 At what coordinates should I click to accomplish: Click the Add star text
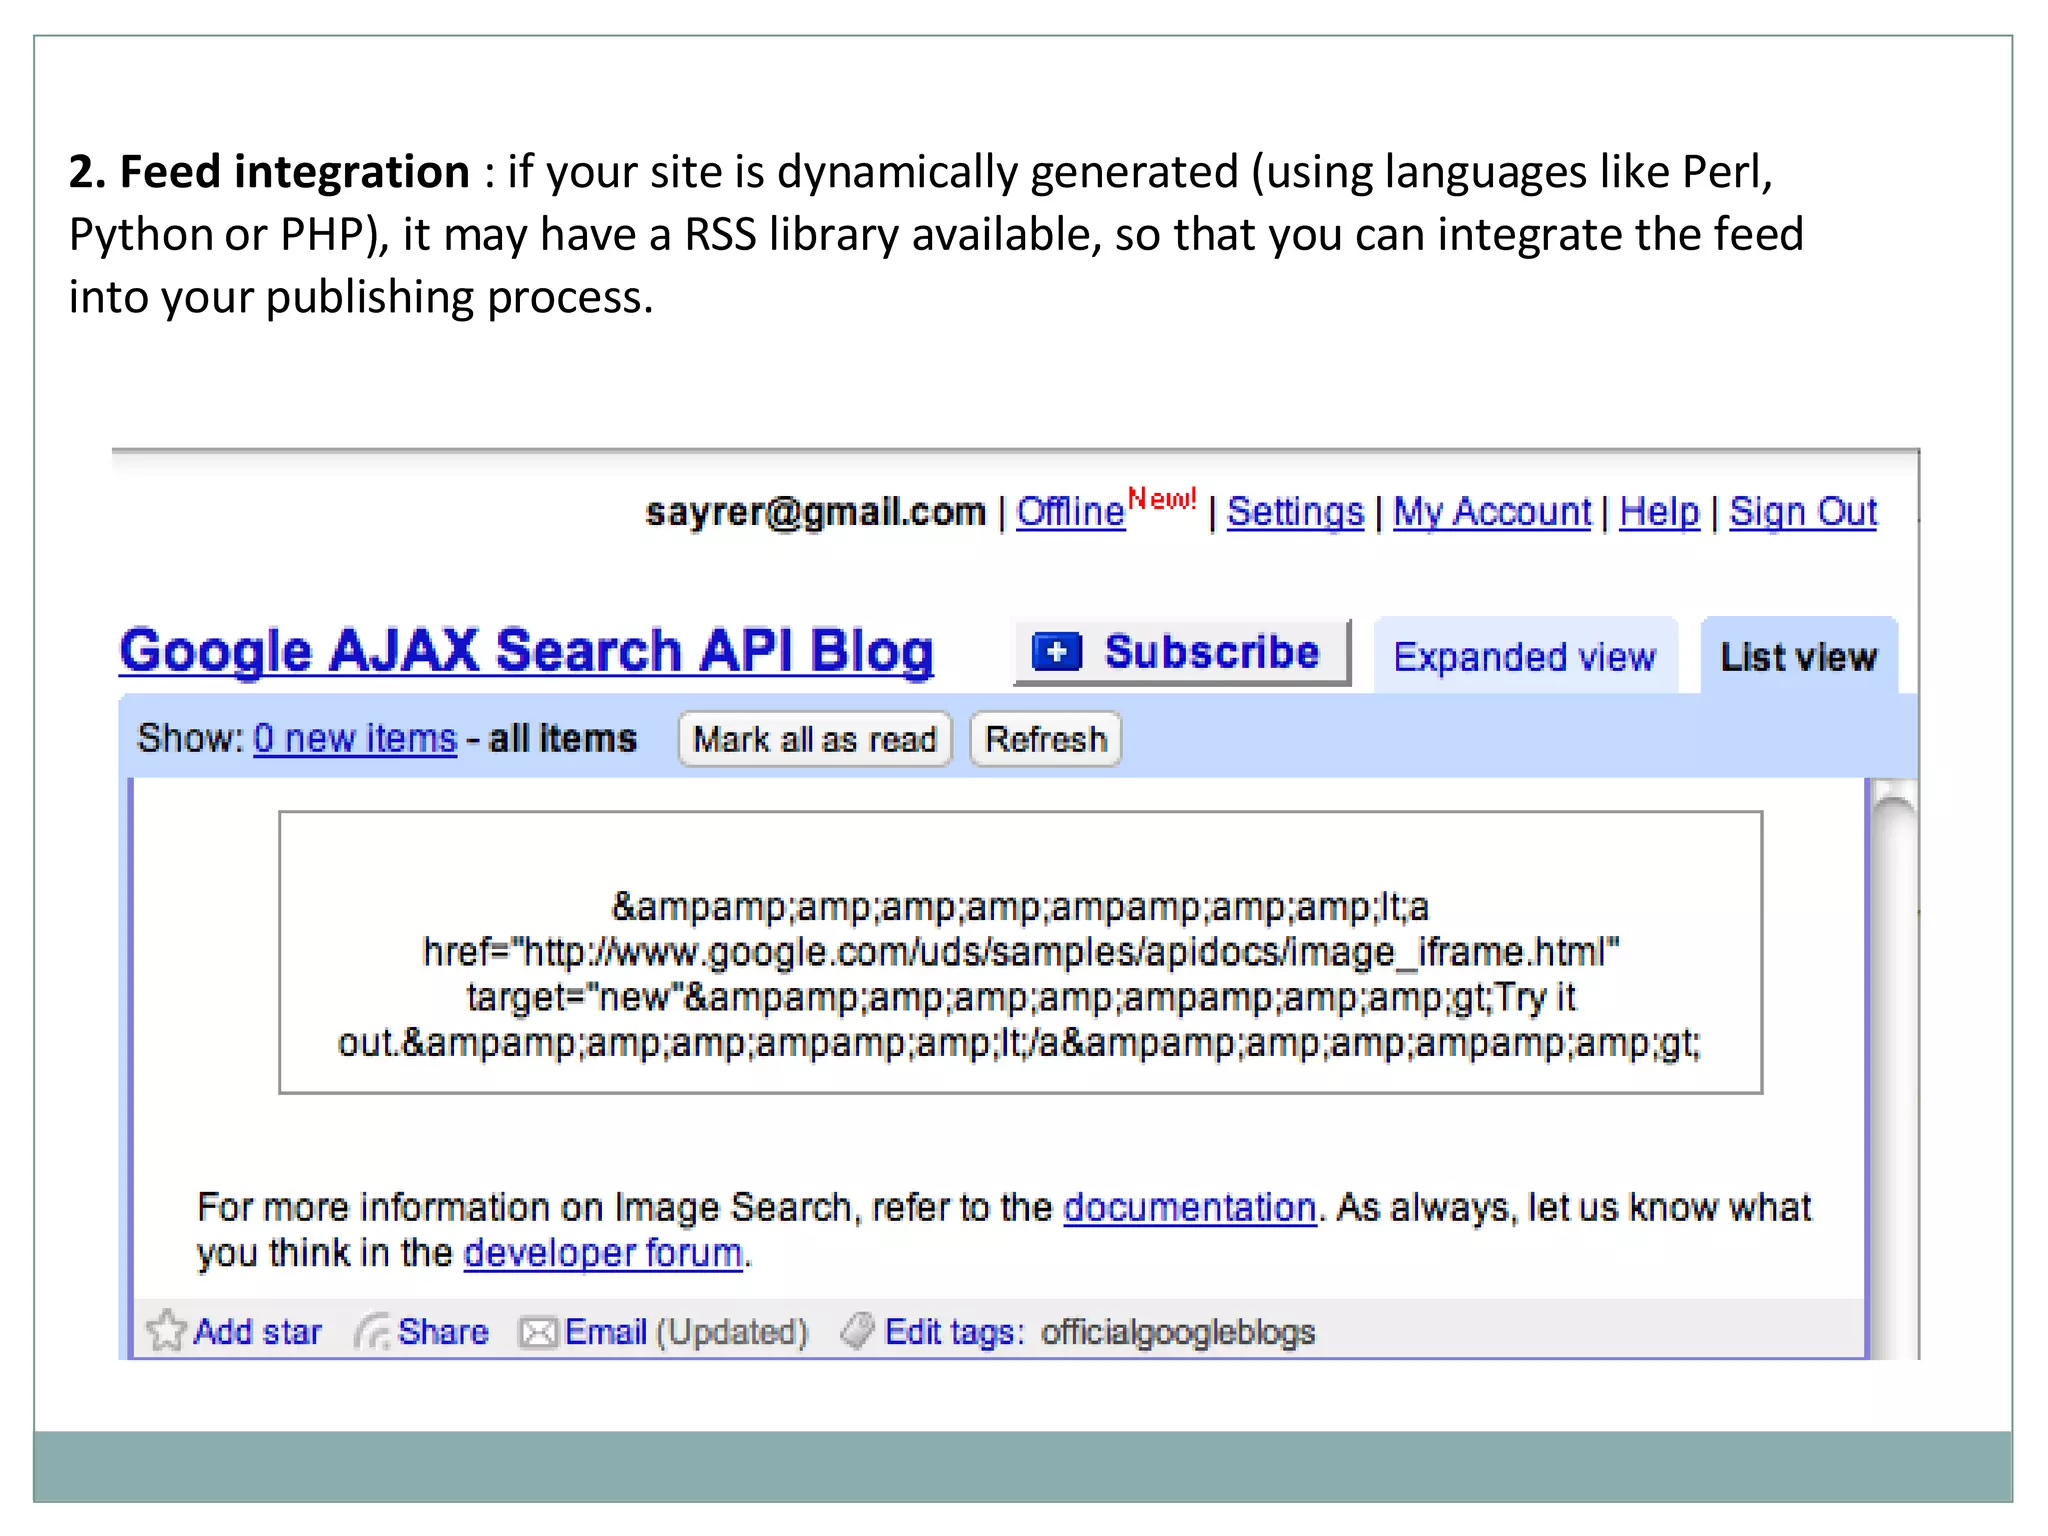(257, 1332)
